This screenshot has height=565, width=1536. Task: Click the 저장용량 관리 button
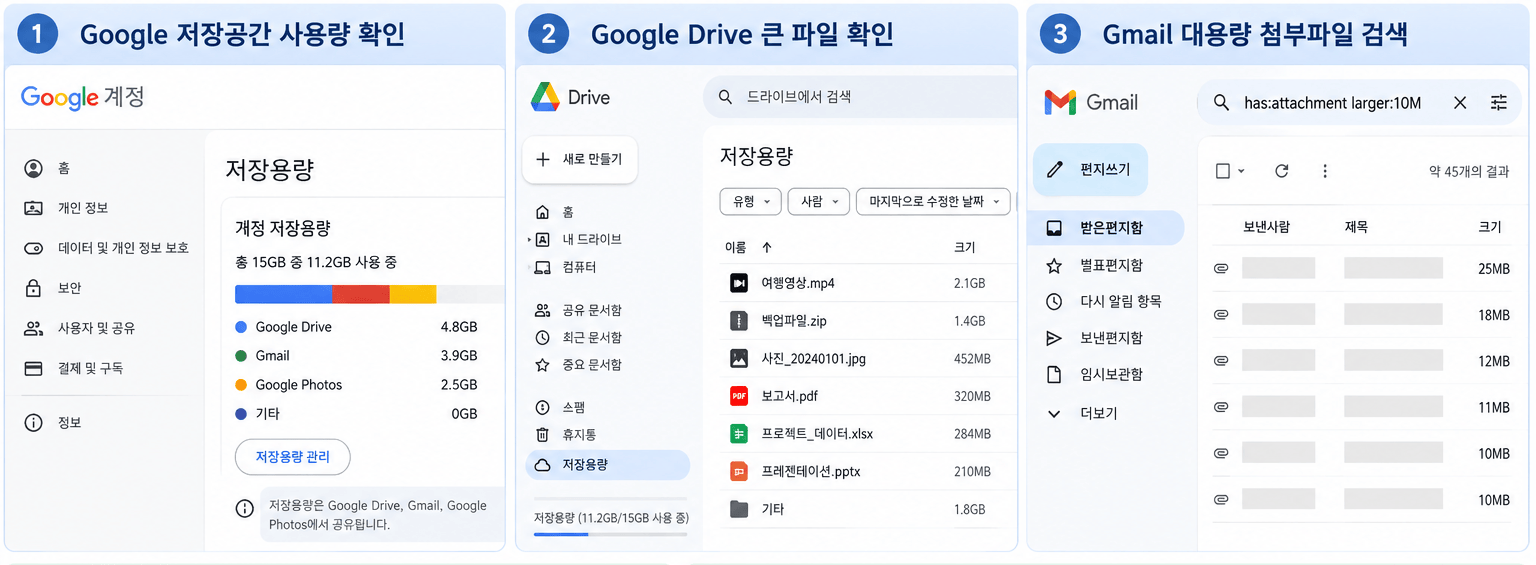(292, 457)
